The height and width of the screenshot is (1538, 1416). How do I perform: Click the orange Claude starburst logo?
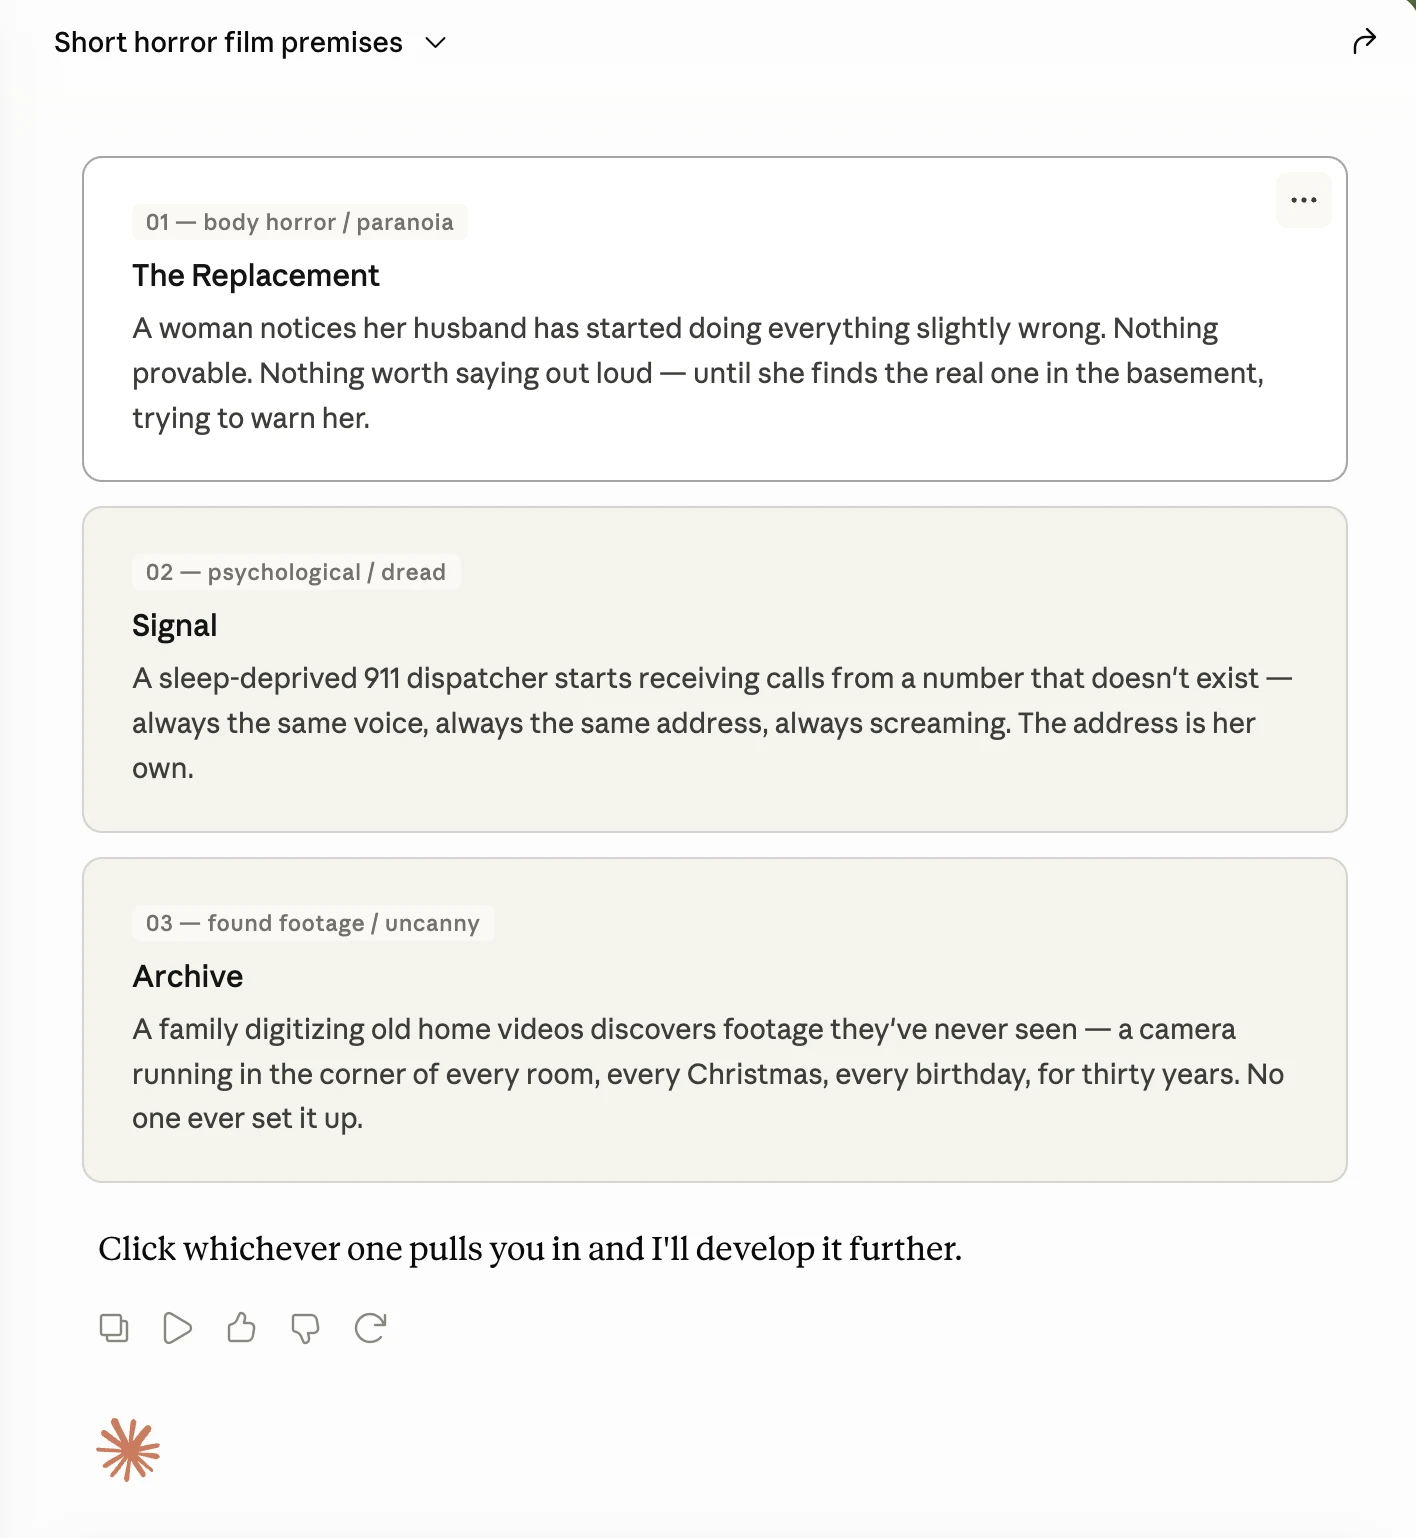pyautogui.click(x=128, y=1449)
